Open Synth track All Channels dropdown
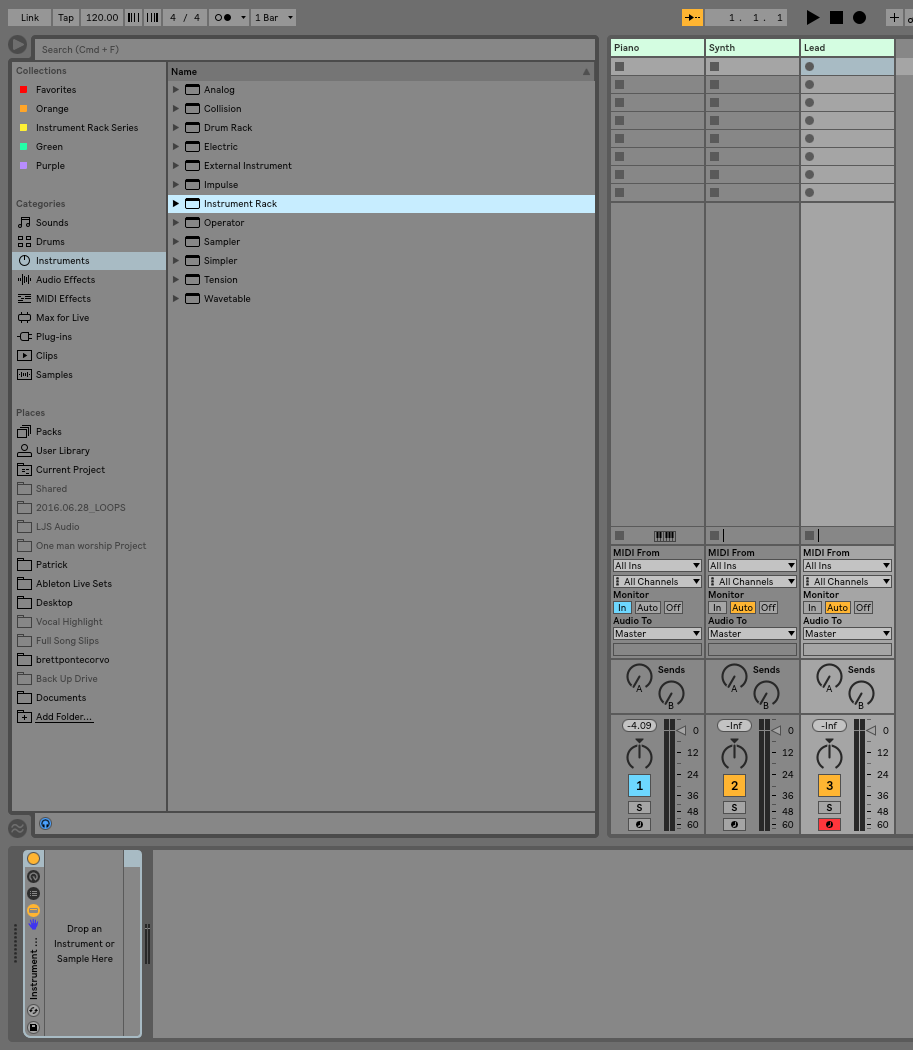 [752, 582]
